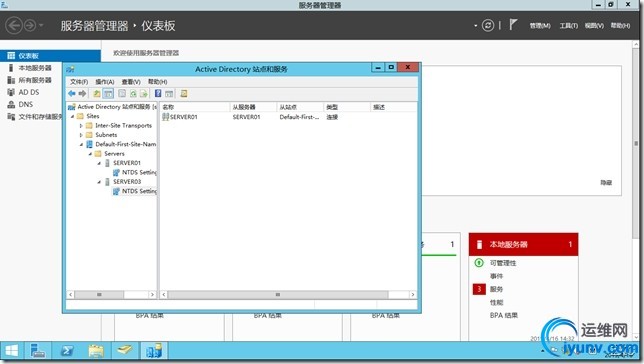Select SERVER01 connection object icon
The height and width of the screenshot is (364, 644).
(166, 117)
